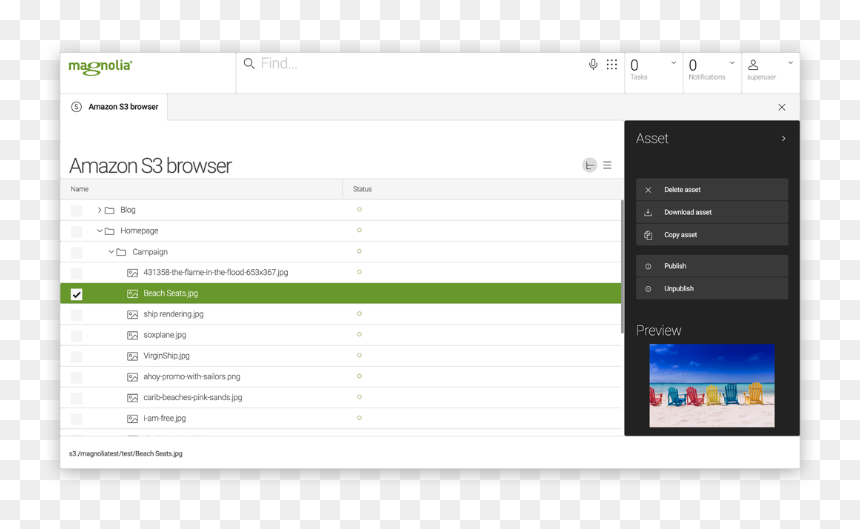Click the Copy asset icon
Viewport: 860px width, 529px height.
(648, 235)
